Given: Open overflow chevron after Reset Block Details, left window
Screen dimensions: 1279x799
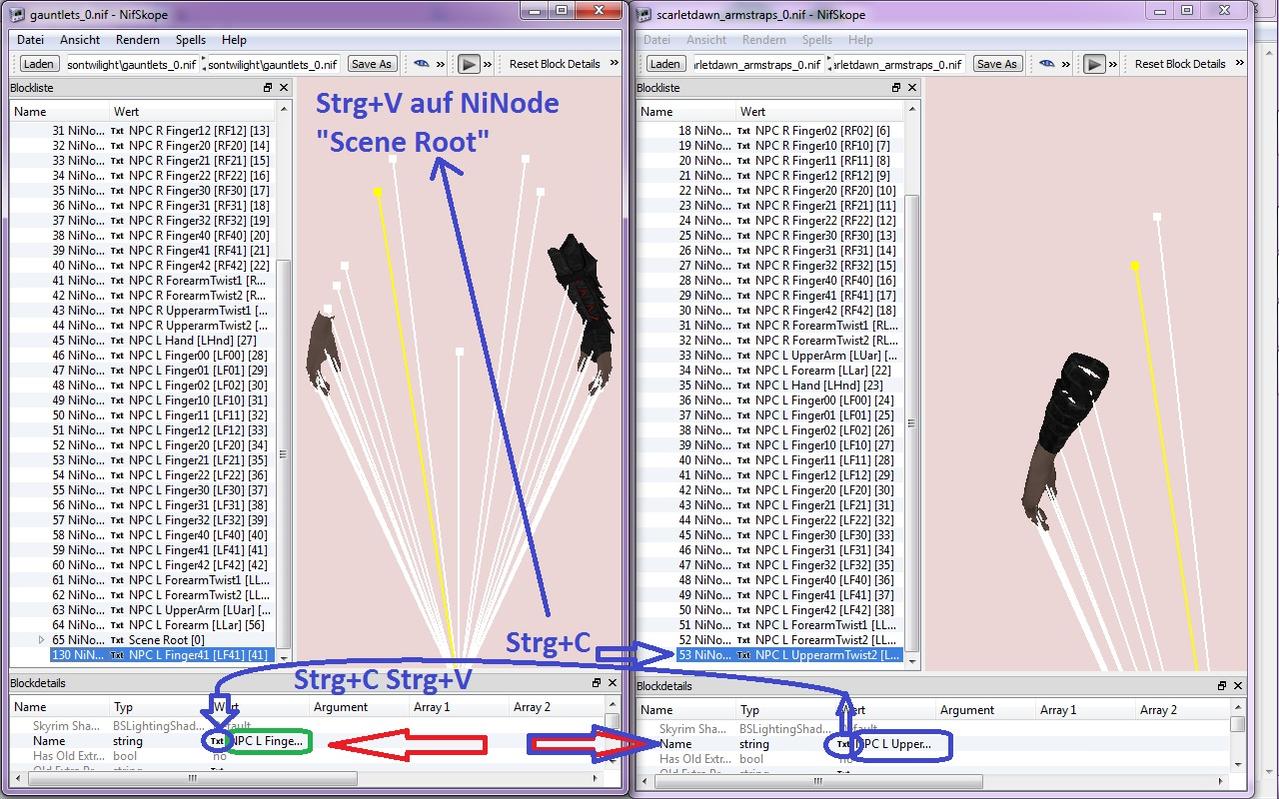Looking at the screenshot, I should (614, 64).
